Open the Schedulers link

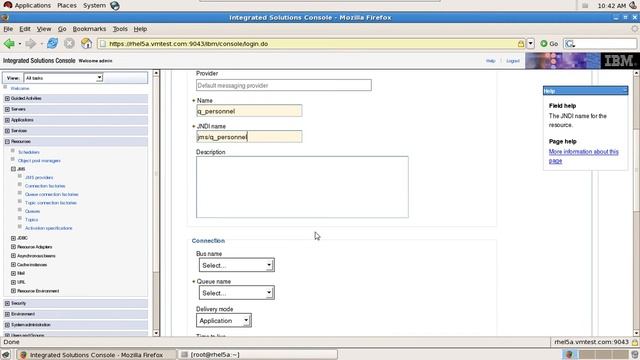tap(29, 152)
